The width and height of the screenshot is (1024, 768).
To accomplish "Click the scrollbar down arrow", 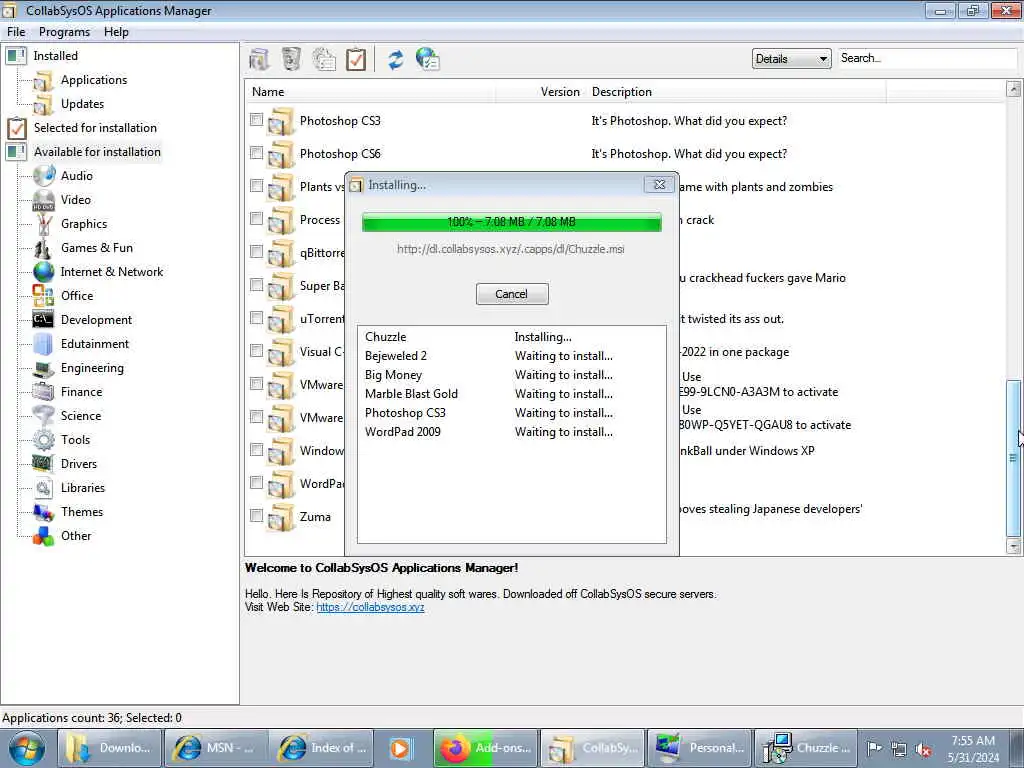I will (x=1014, y=546).
